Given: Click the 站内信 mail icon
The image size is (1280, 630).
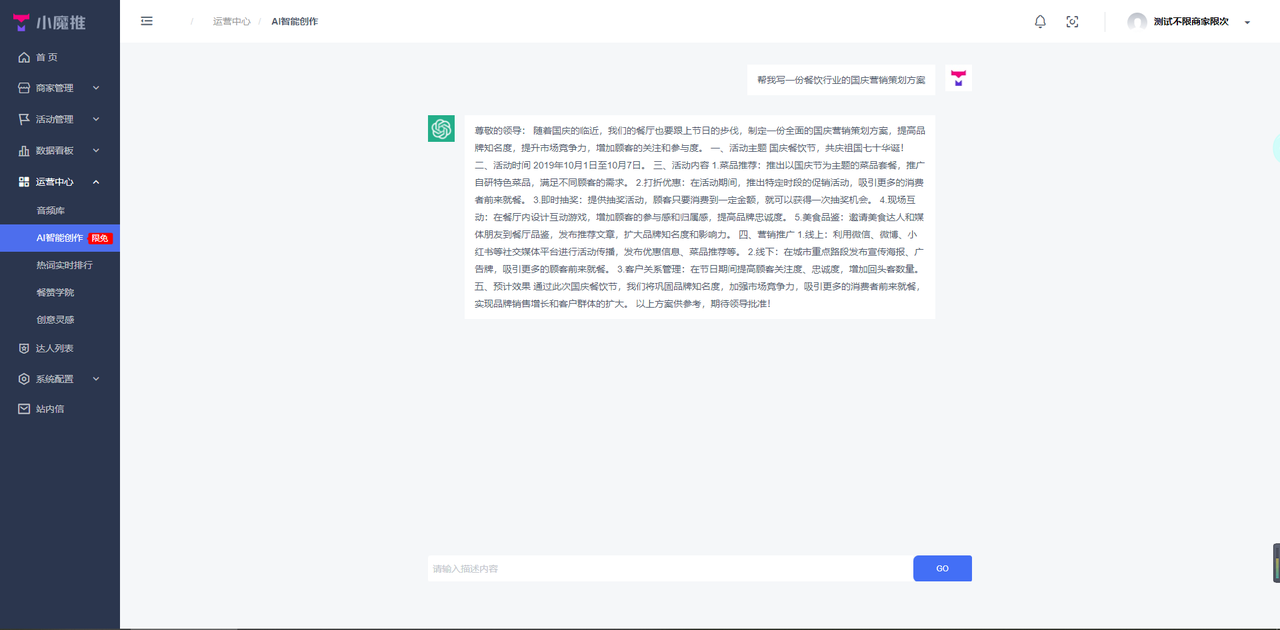Looking at the screenshot, I should 24,408.
